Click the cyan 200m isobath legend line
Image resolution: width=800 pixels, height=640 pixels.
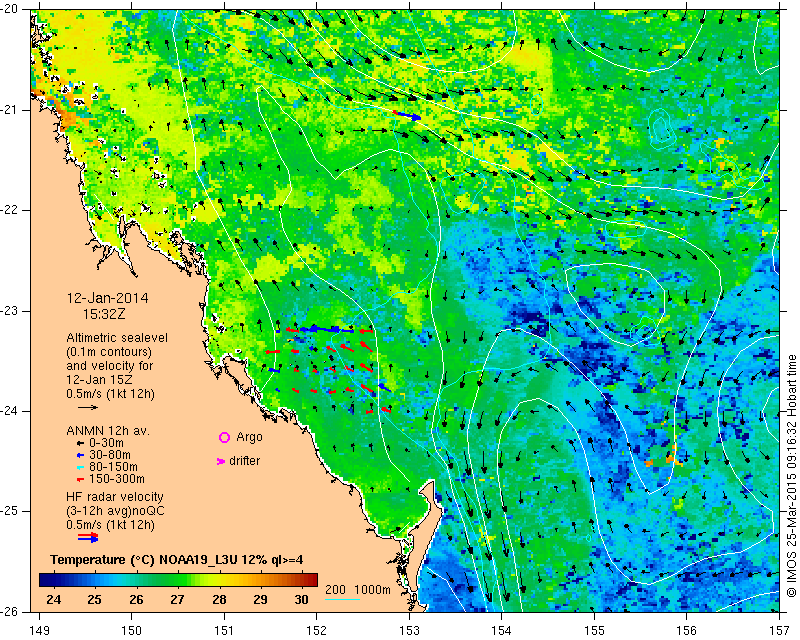point(342,599)
